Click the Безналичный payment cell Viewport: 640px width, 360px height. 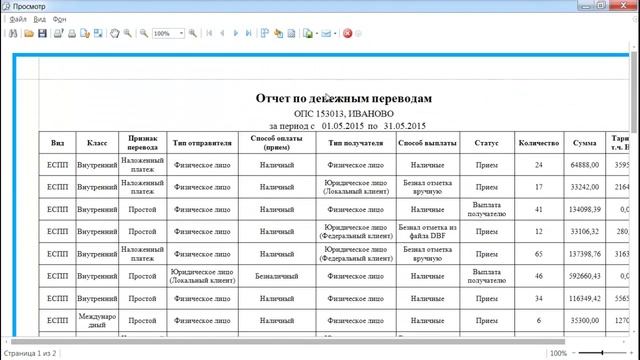277,276
